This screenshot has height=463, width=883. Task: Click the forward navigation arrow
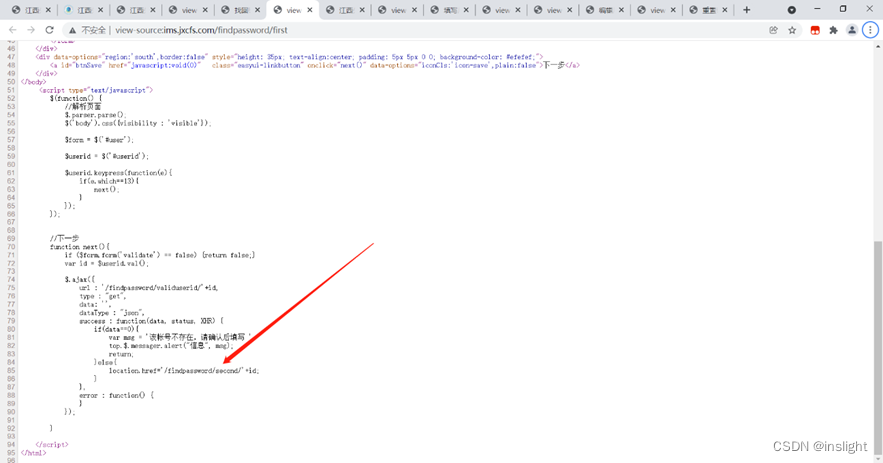[x=31, y=30]
